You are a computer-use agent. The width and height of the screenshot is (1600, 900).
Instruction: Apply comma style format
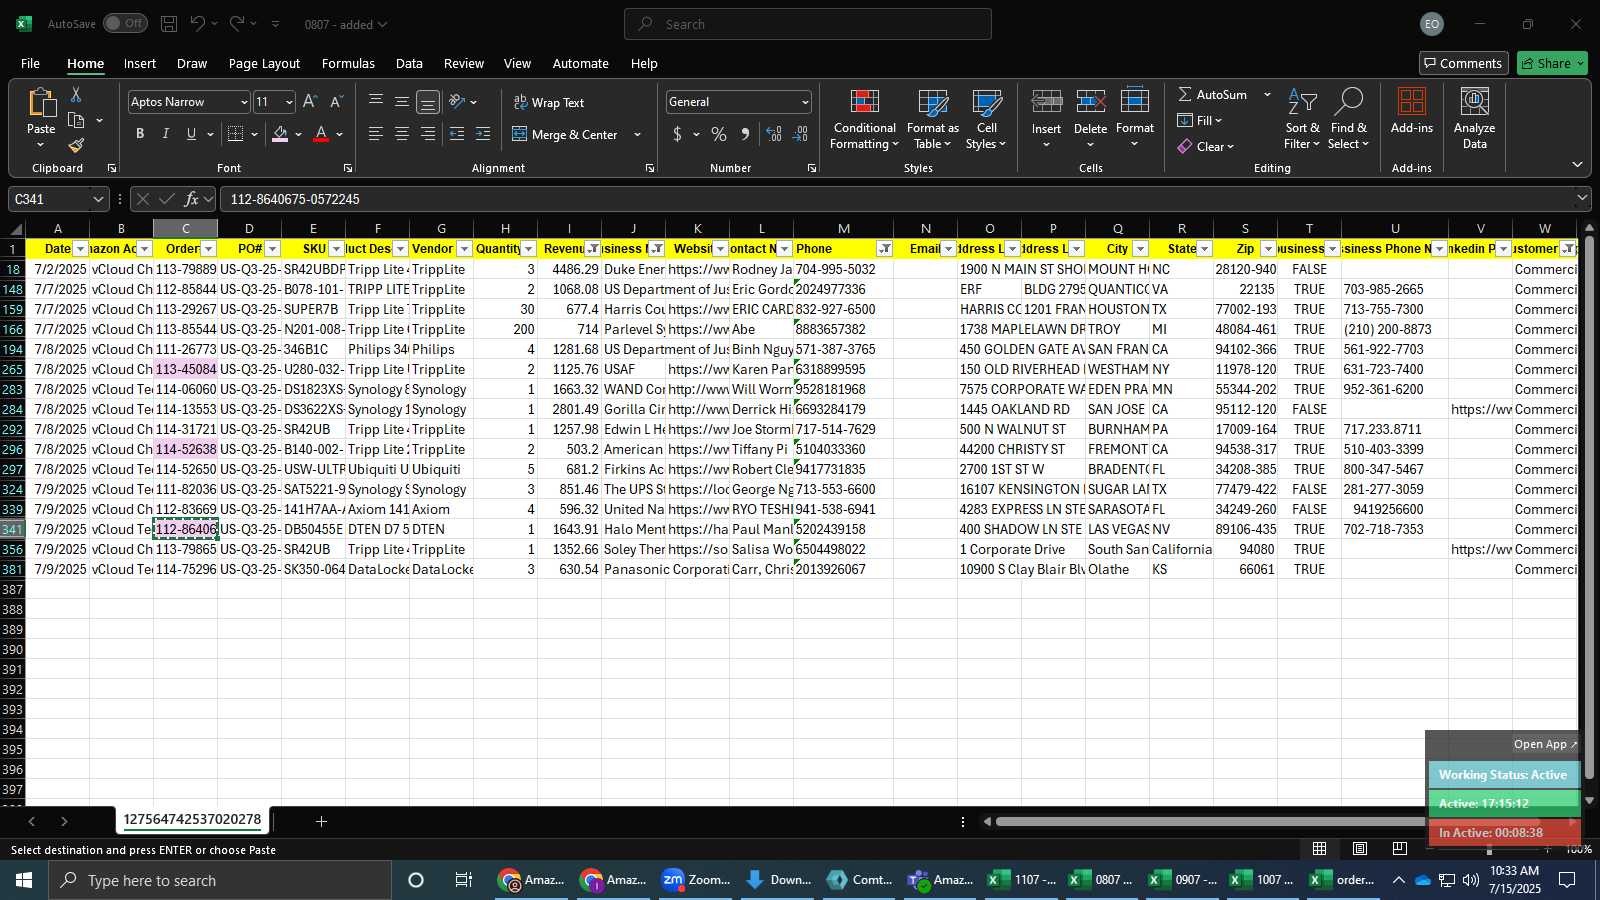click(x=745, y=134)
